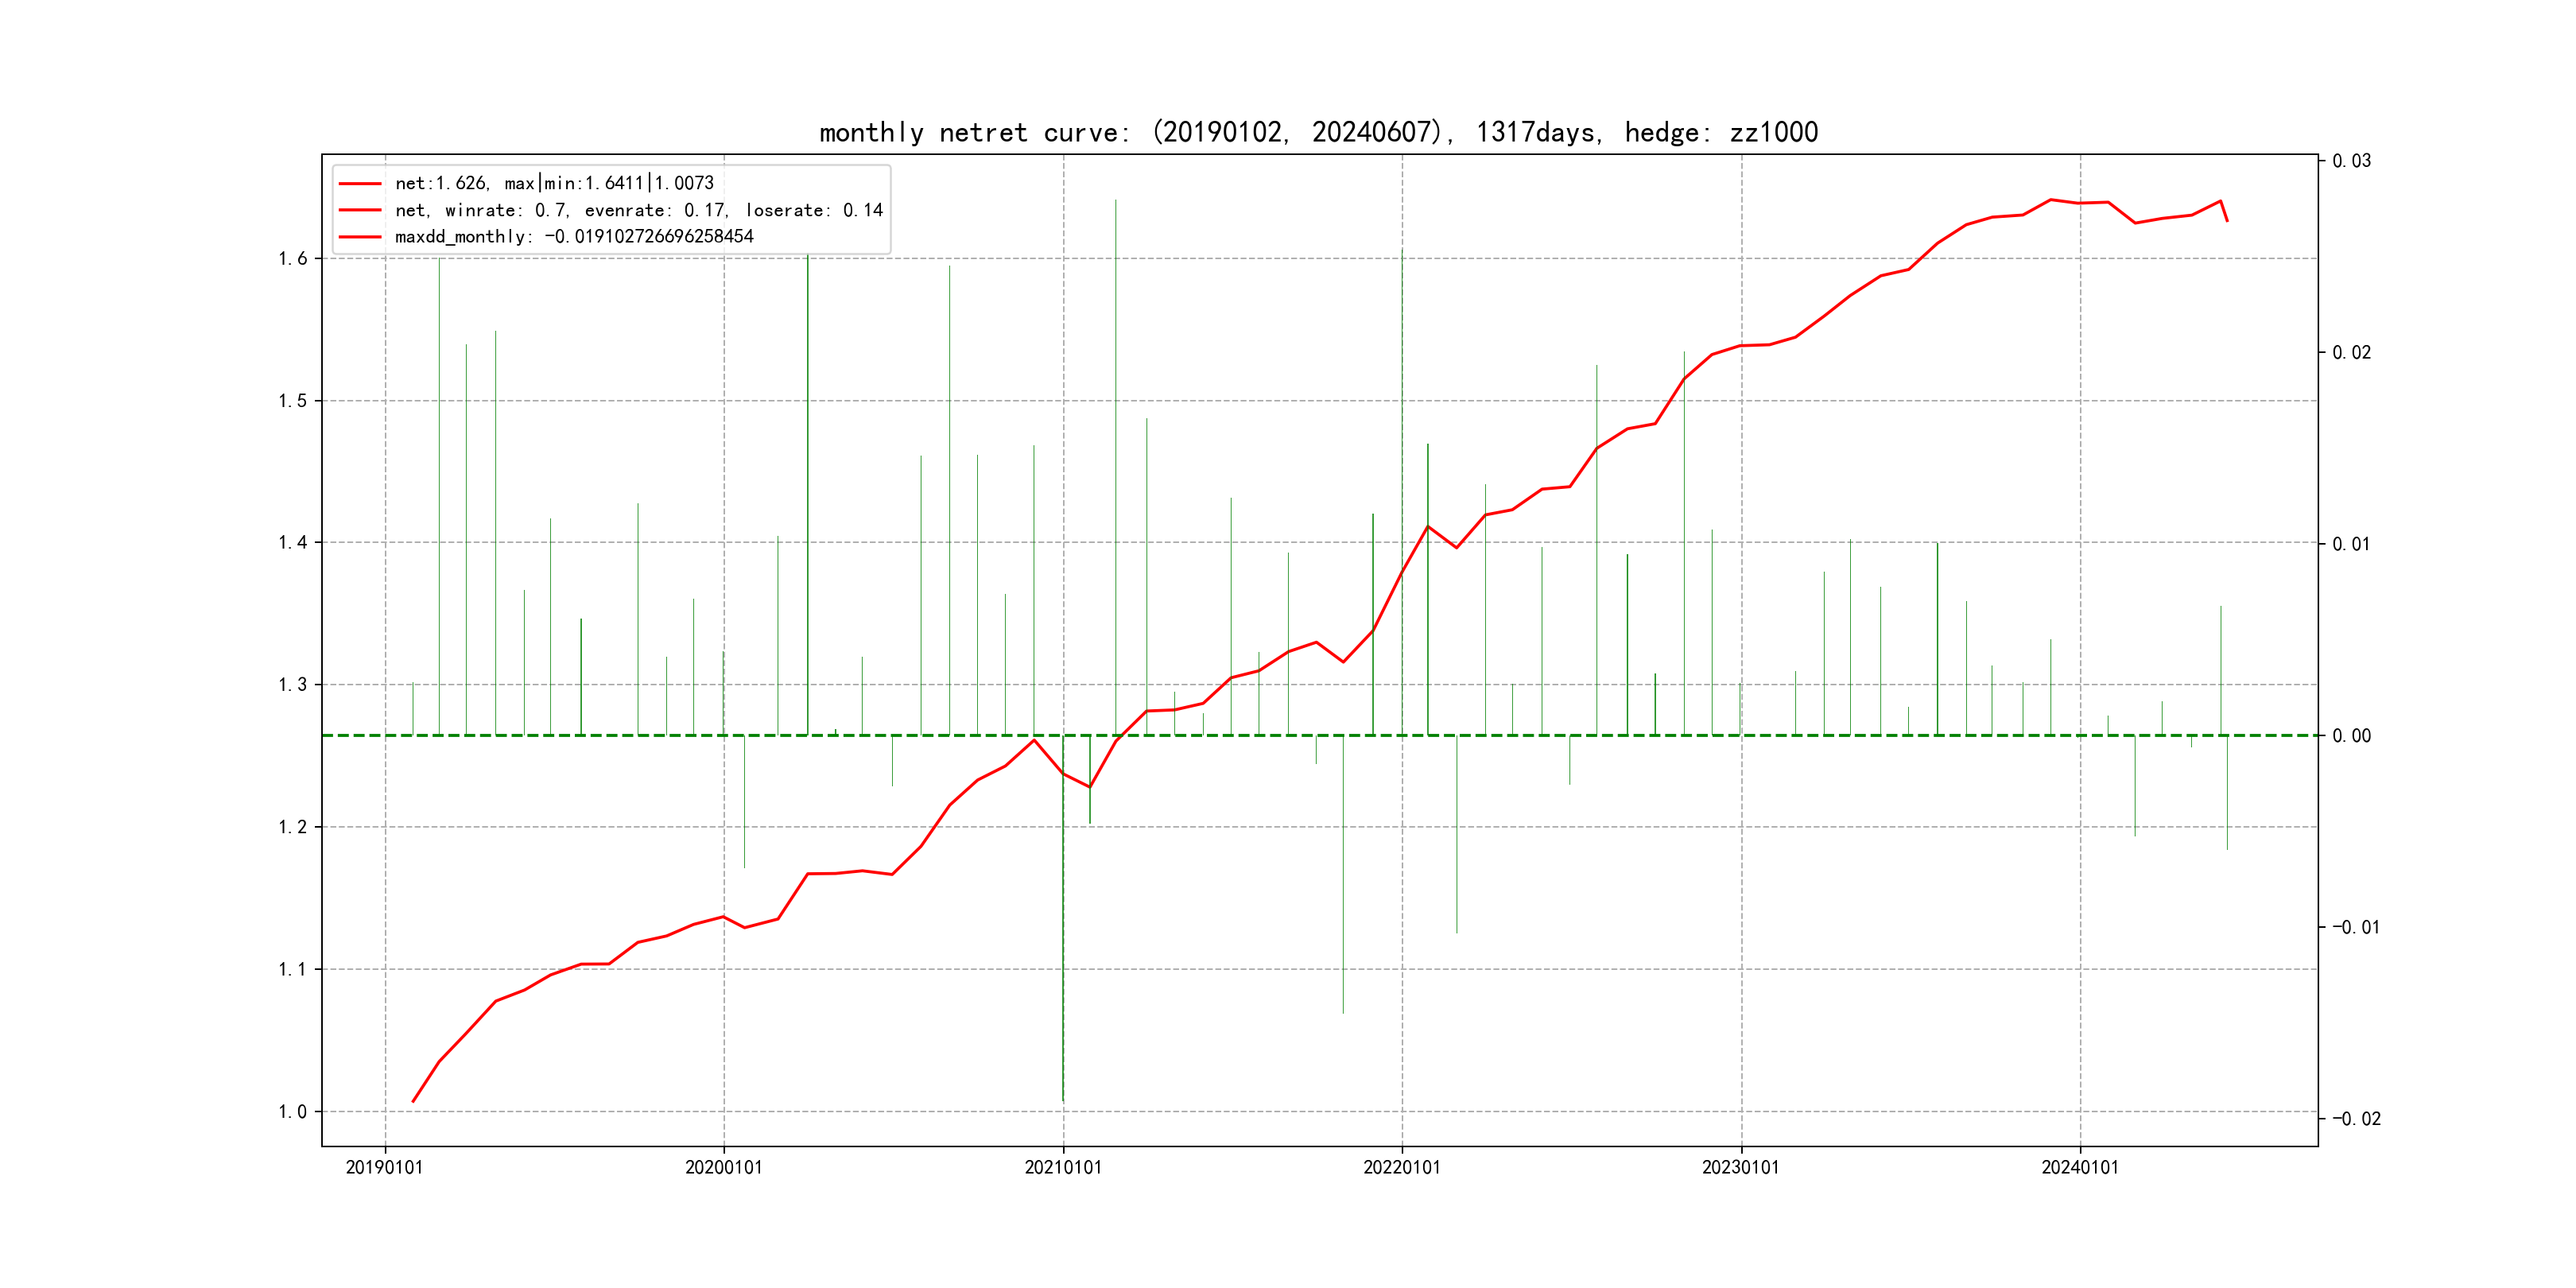Click the right y-axis tick label 0.00
The image size is (2576, 1288).
(x=2351, y=736)
